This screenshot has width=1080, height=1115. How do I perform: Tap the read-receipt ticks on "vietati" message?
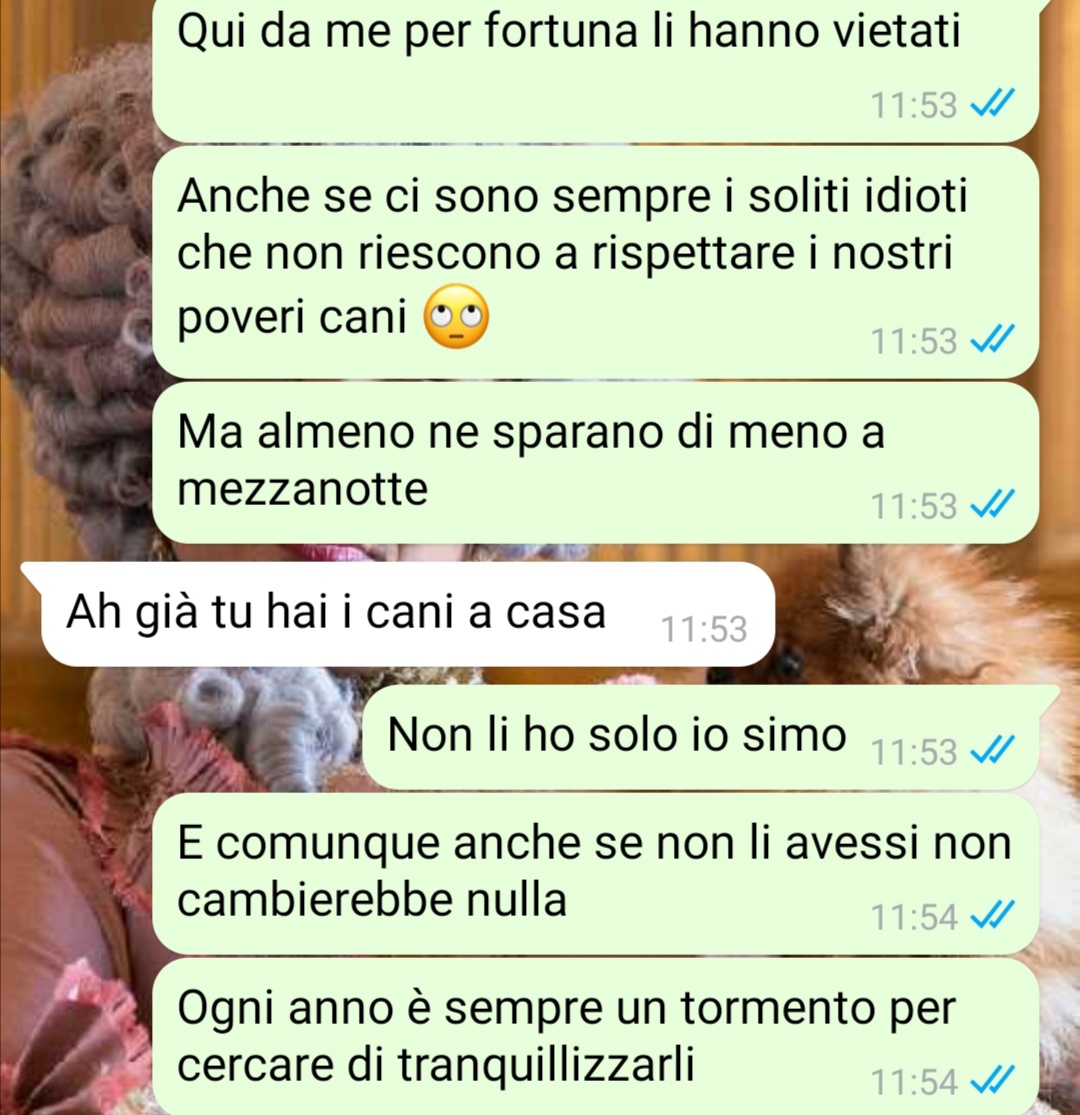pos(993,104)
